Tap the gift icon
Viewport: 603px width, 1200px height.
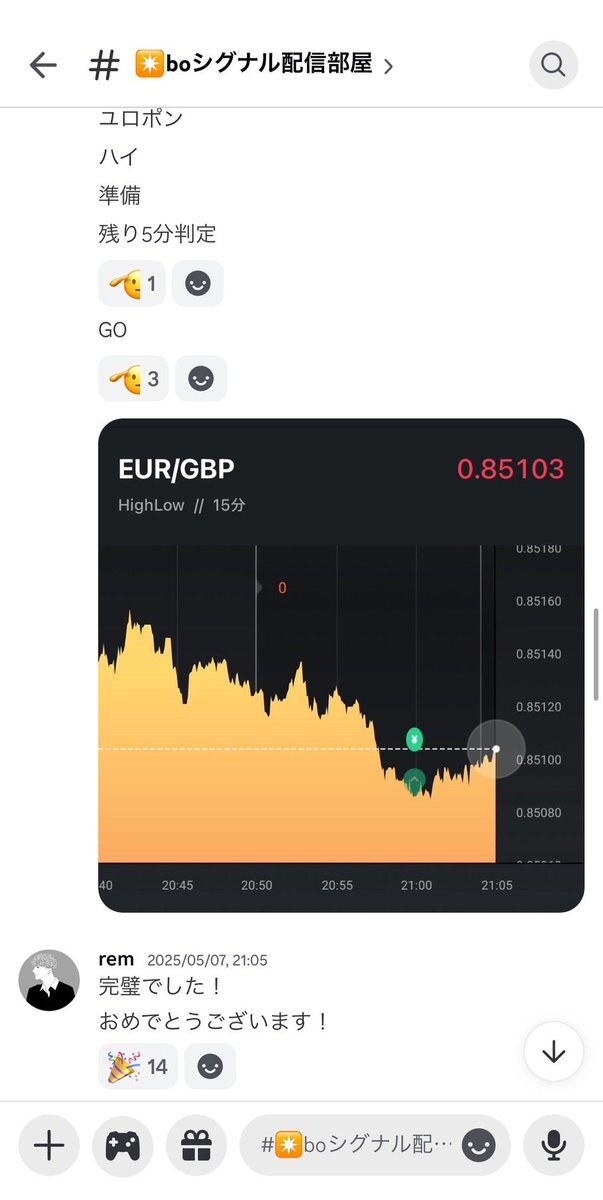[195, 1145]
